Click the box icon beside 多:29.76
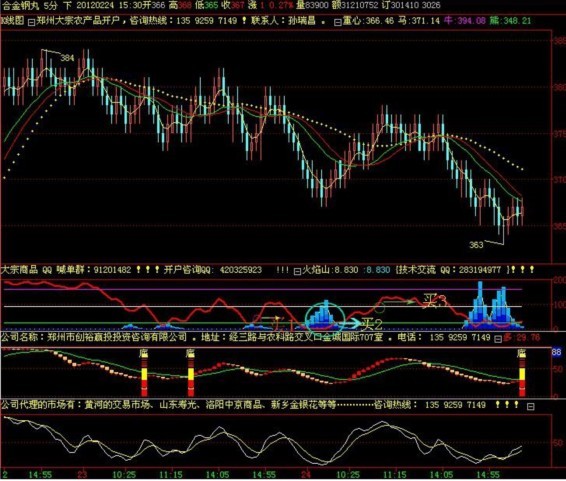The image size is (566, 481). click(498, 339)
